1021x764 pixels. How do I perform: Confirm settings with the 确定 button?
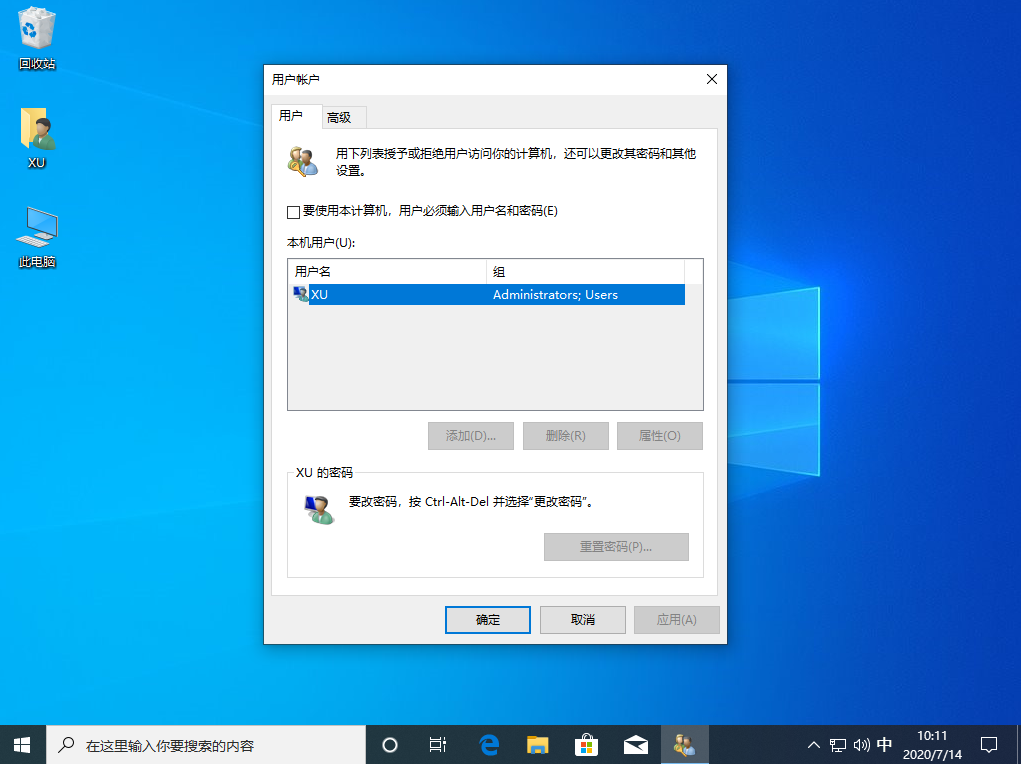487,619
